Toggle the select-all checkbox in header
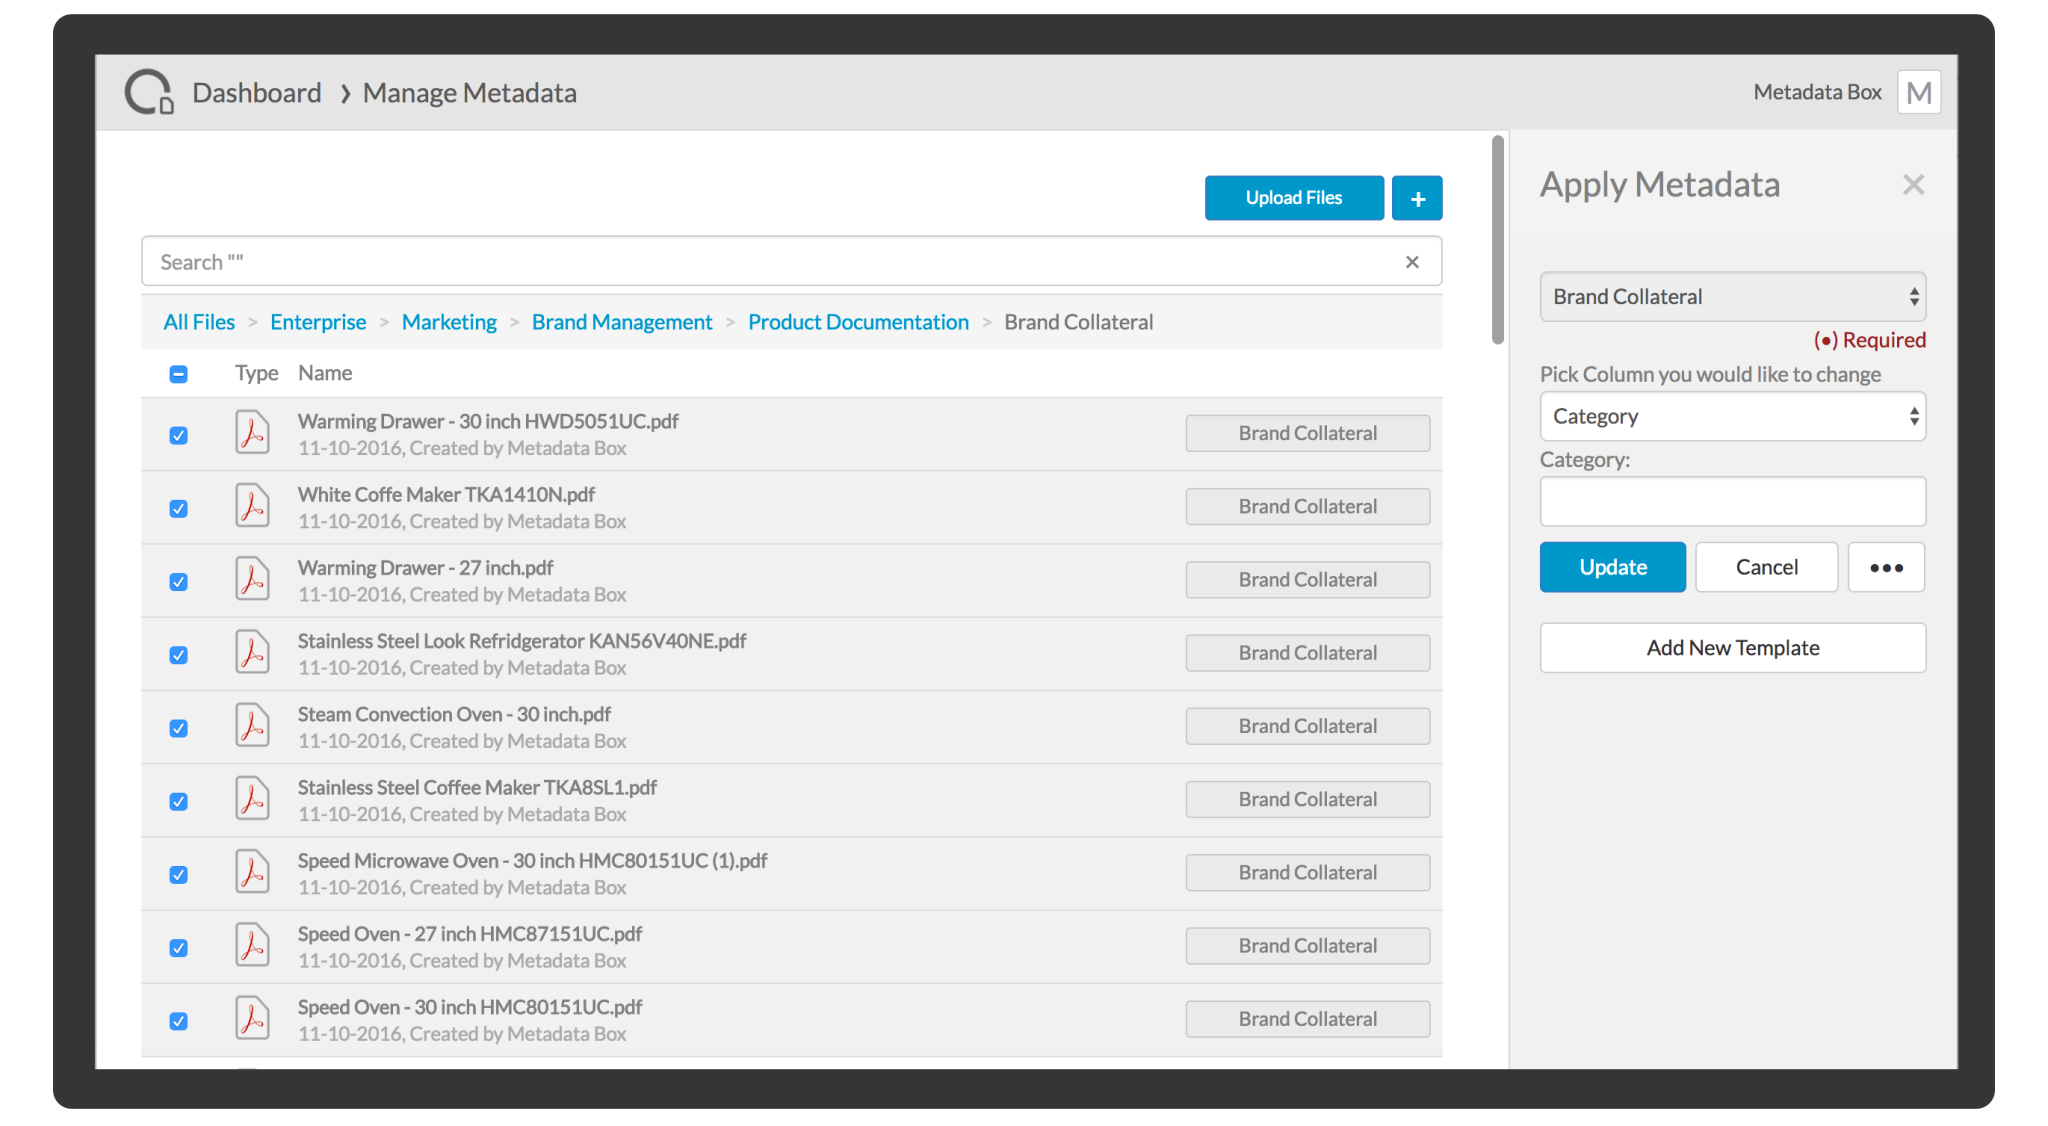 point(178,373)
